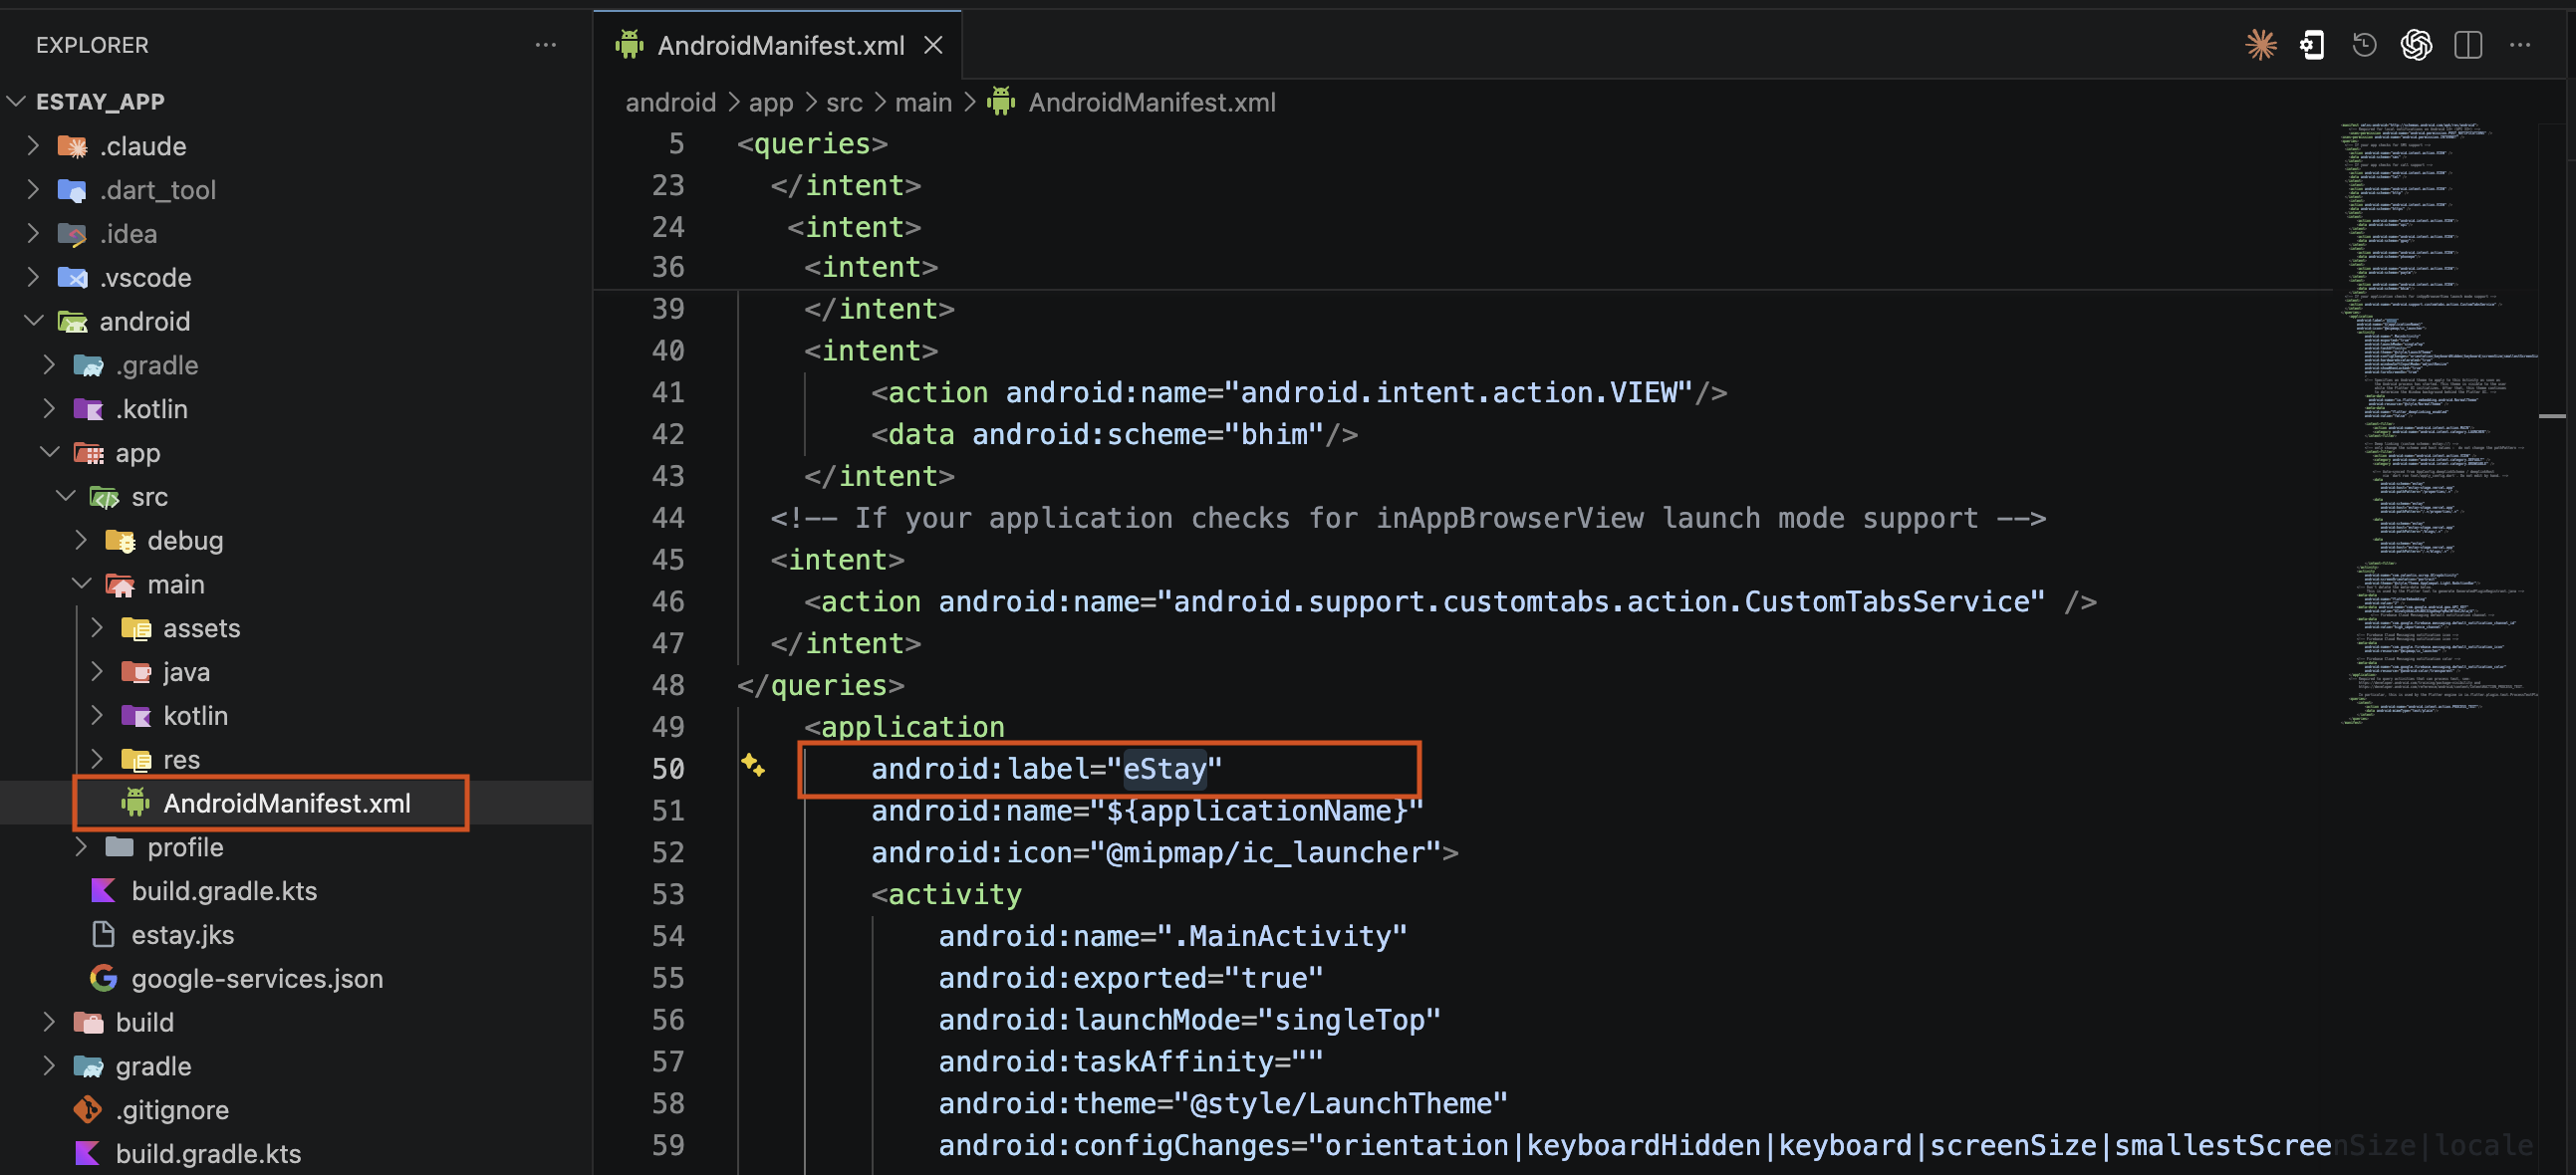Click line number 50 in gutter
The image size is (2576, 1175).
tap(668, 768)
